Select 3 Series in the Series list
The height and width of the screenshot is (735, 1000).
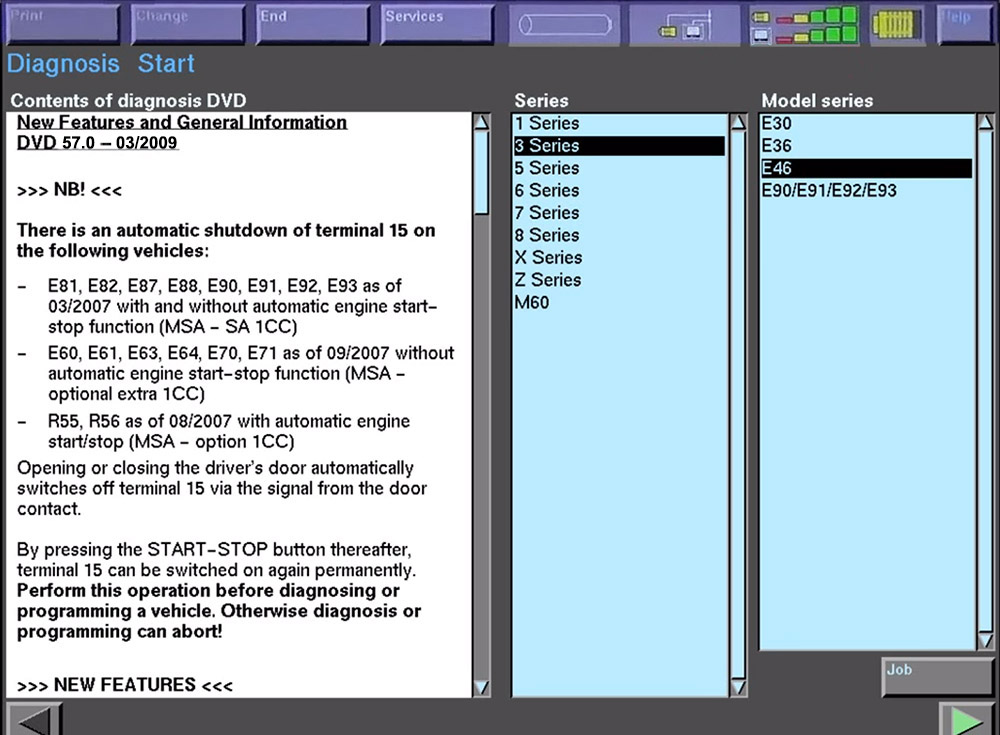pyautogui.click(x=619, y=145)
